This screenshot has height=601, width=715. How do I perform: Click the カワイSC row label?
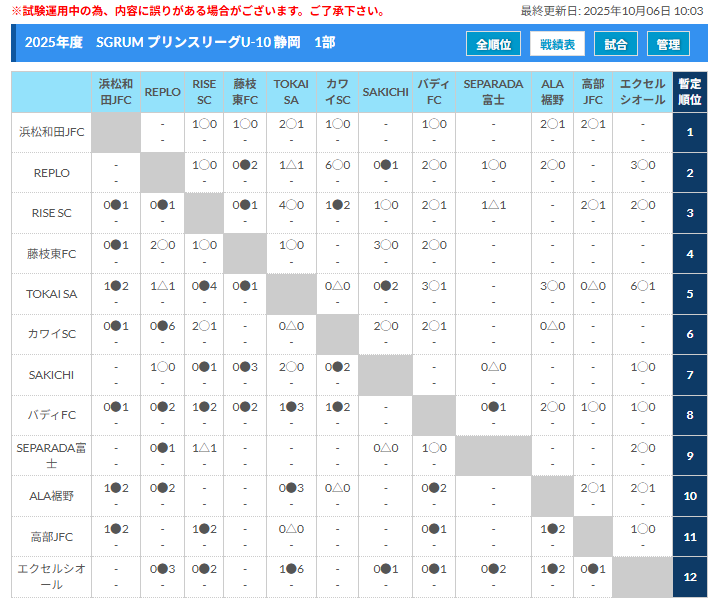click(x=51, y=334)
